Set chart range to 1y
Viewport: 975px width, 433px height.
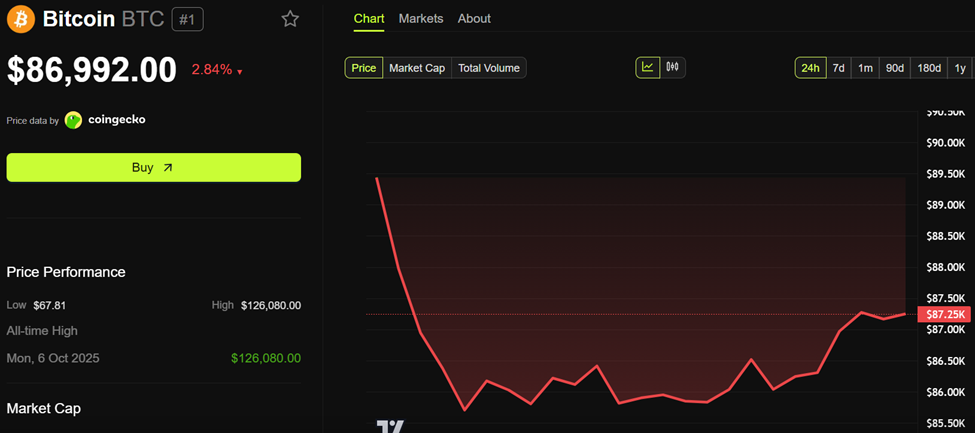[960, 68]
